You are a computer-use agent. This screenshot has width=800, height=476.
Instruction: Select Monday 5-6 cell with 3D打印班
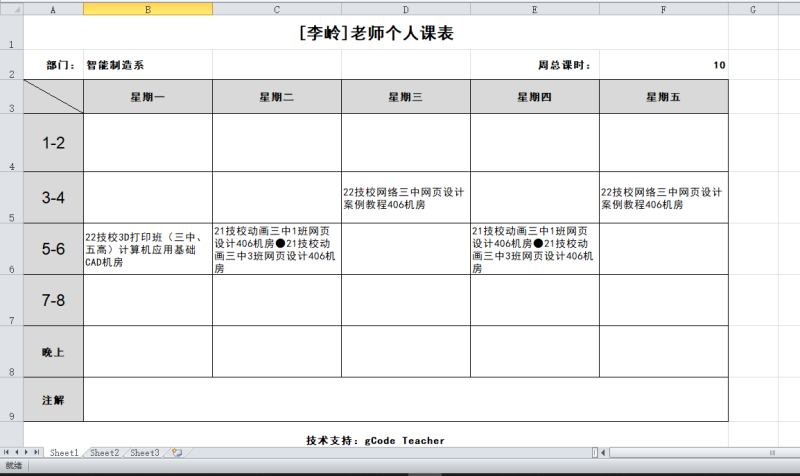click(x=148, y=249)
